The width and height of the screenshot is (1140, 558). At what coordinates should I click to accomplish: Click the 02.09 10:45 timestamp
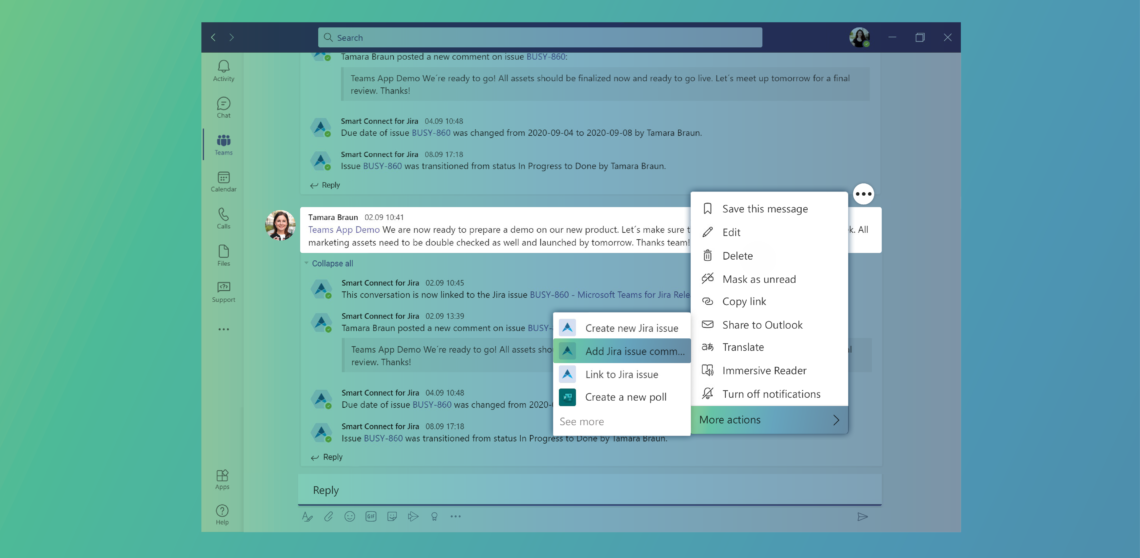[444, 282]
